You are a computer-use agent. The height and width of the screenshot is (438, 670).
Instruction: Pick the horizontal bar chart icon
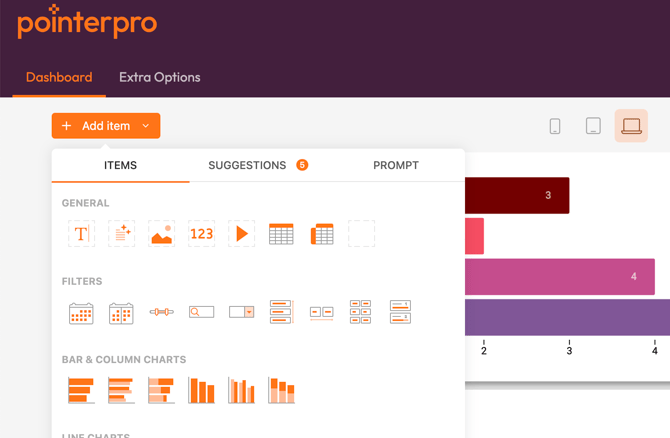point(81,390)
